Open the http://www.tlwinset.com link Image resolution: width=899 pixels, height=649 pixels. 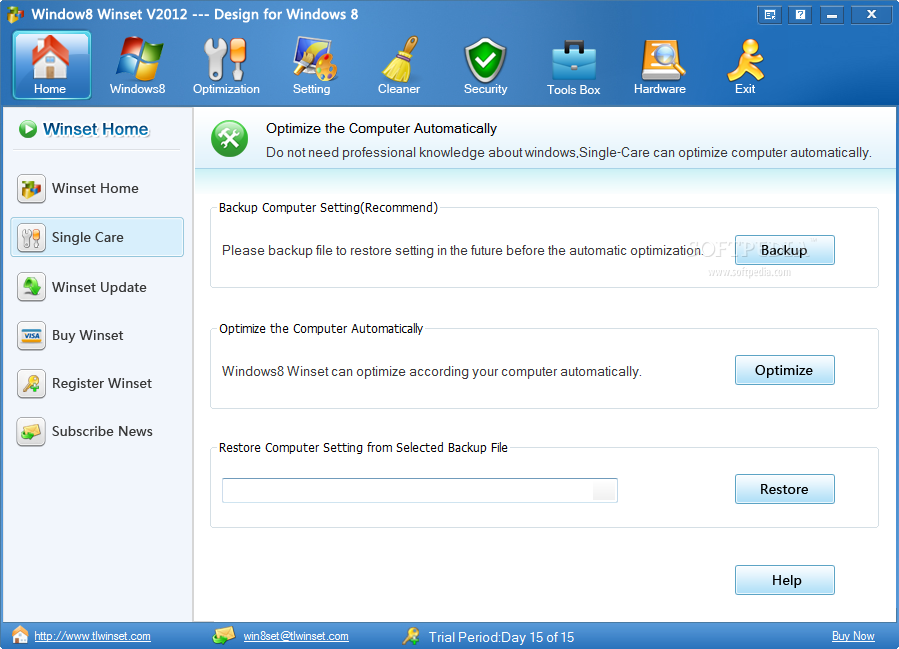pyautogui.click(x=92, y=636)
